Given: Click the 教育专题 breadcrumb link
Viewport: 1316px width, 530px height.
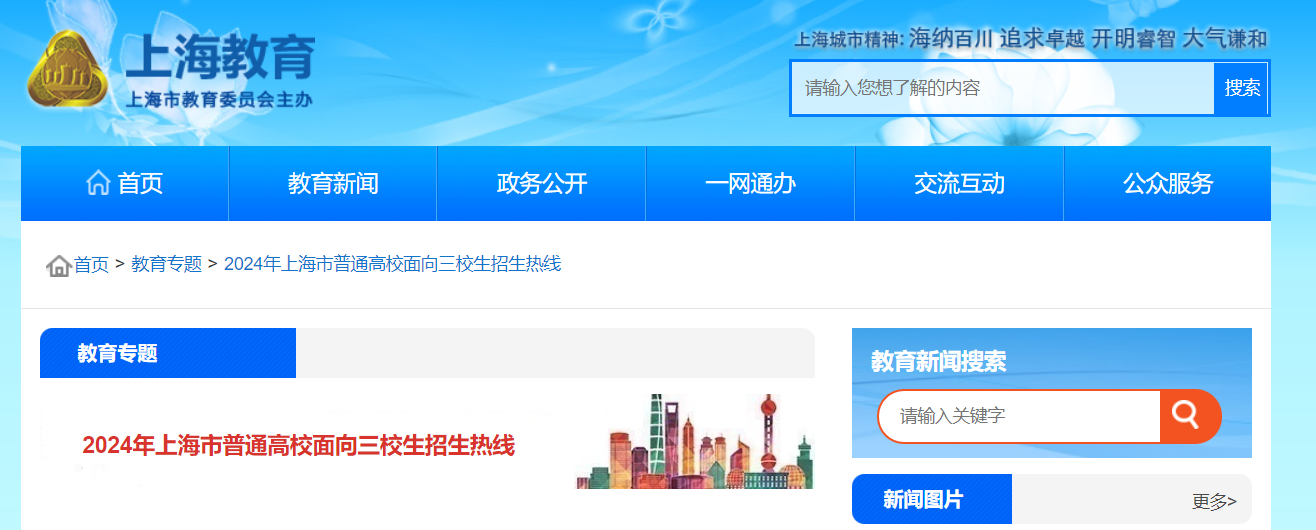Looking at the screenshot, I should click(166, 264).
